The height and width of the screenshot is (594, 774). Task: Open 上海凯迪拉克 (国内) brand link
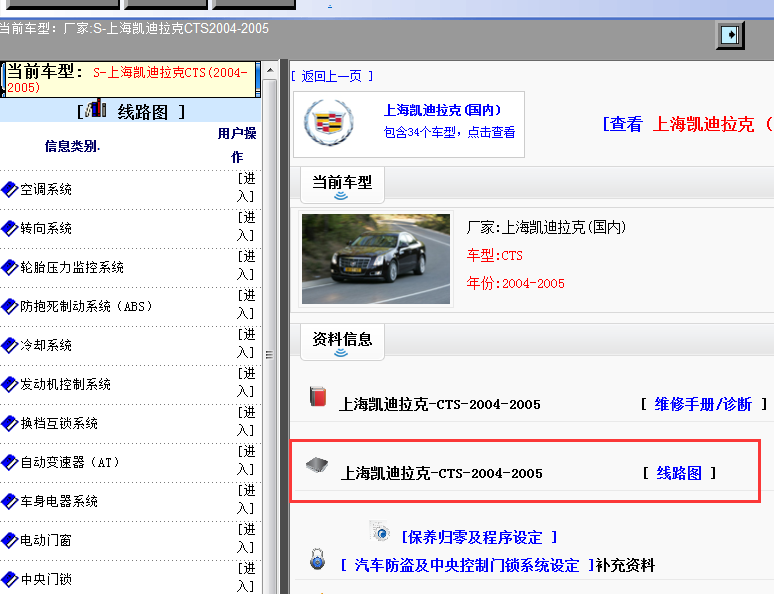point(442,110)
